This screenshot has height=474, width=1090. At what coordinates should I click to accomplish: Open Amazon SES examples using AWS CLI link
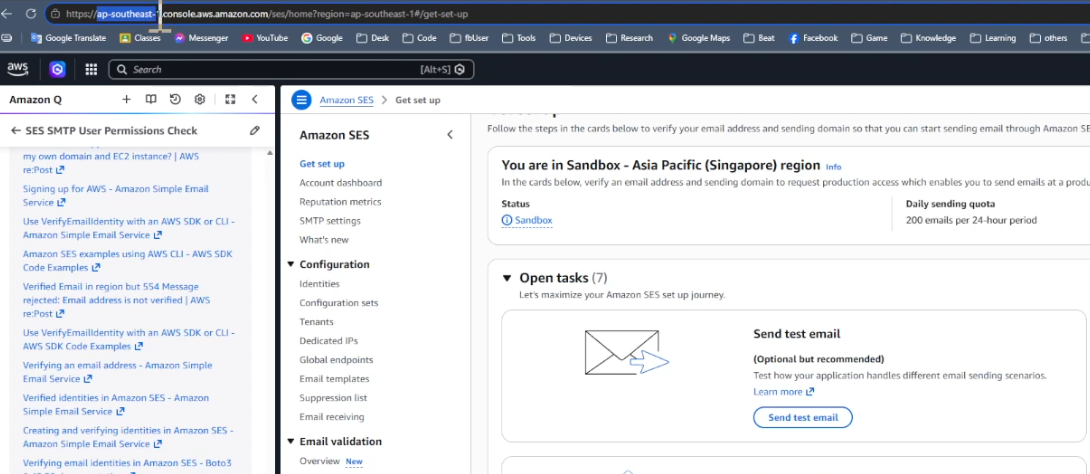point(127,261)
